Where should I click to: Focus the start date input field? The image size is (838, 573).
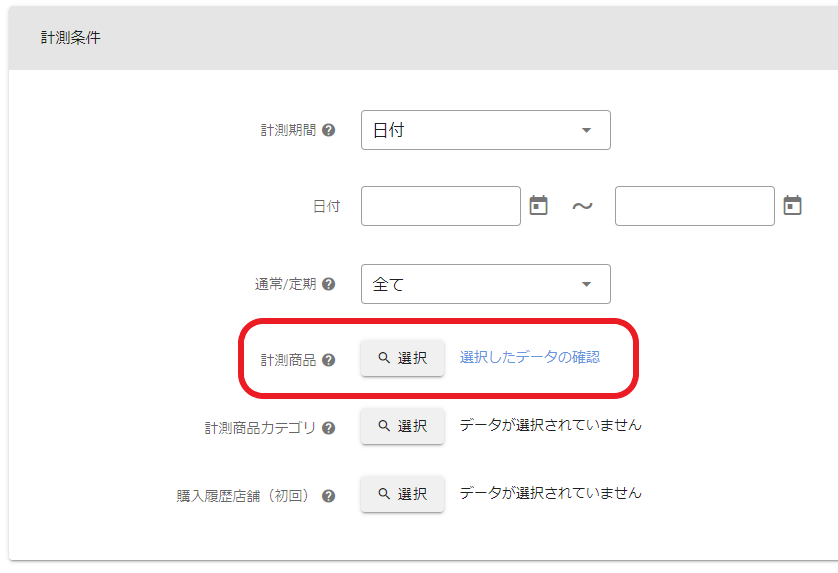click(440, 206)
